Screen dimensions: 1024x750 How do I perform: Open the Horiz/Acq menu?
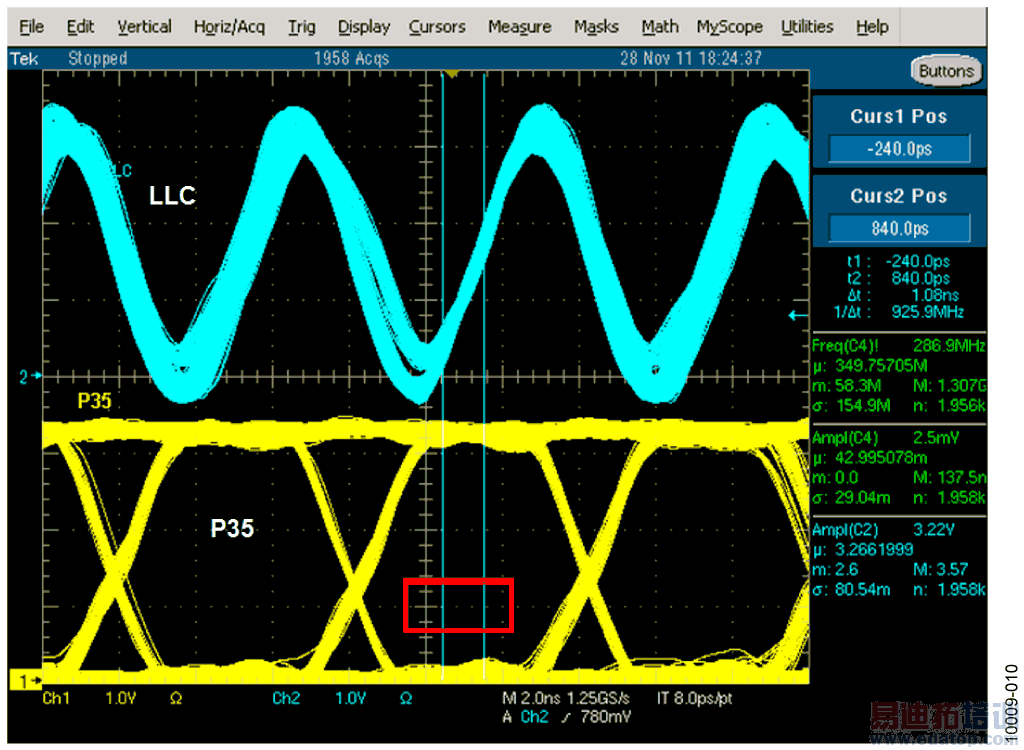tap(229, 27)
